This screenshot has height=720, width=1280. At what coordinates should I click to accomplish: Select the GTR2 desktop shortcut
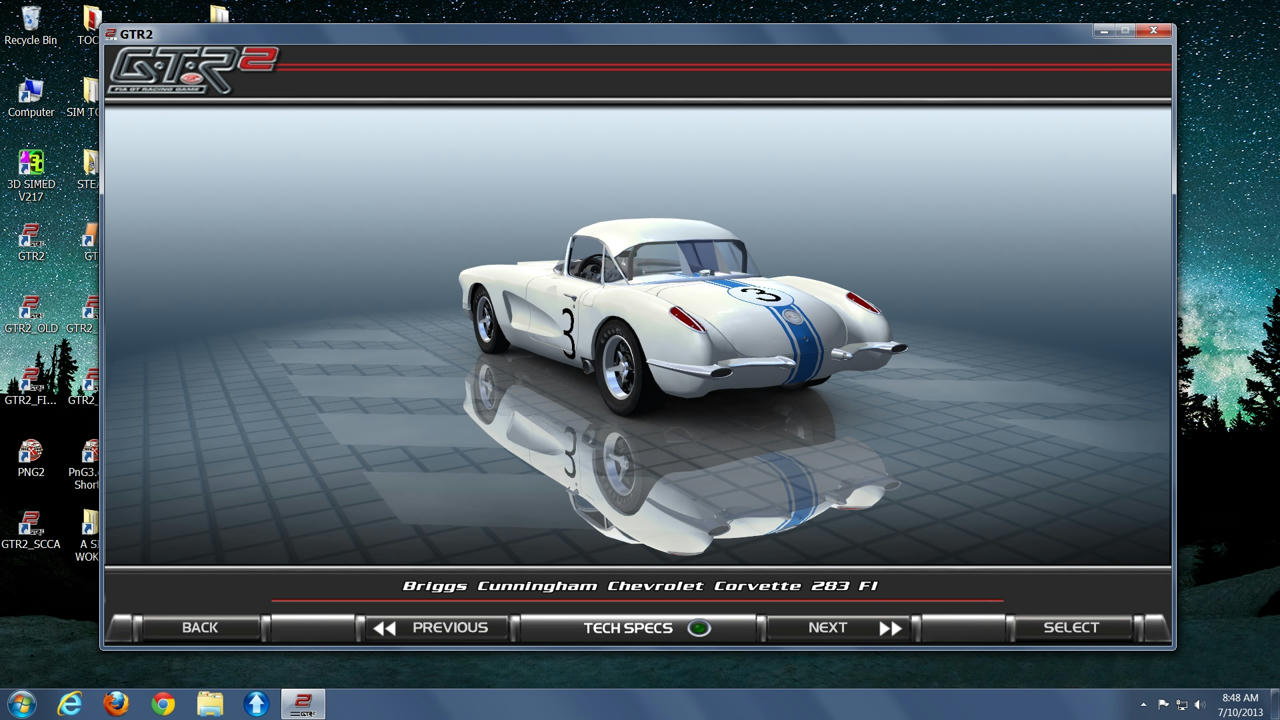31,242
